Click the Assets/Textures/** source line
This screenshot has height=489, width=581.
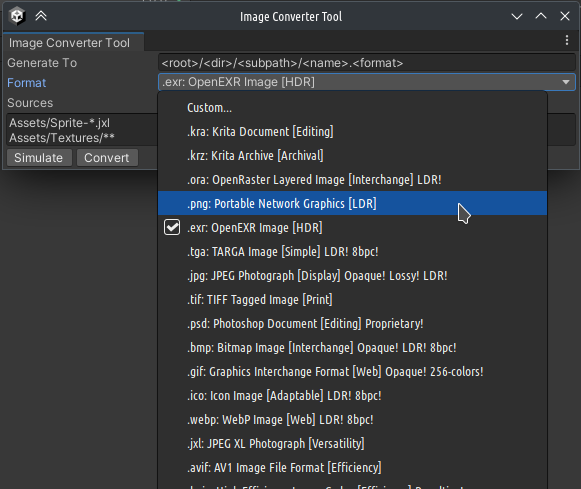[x=62, y=138]
